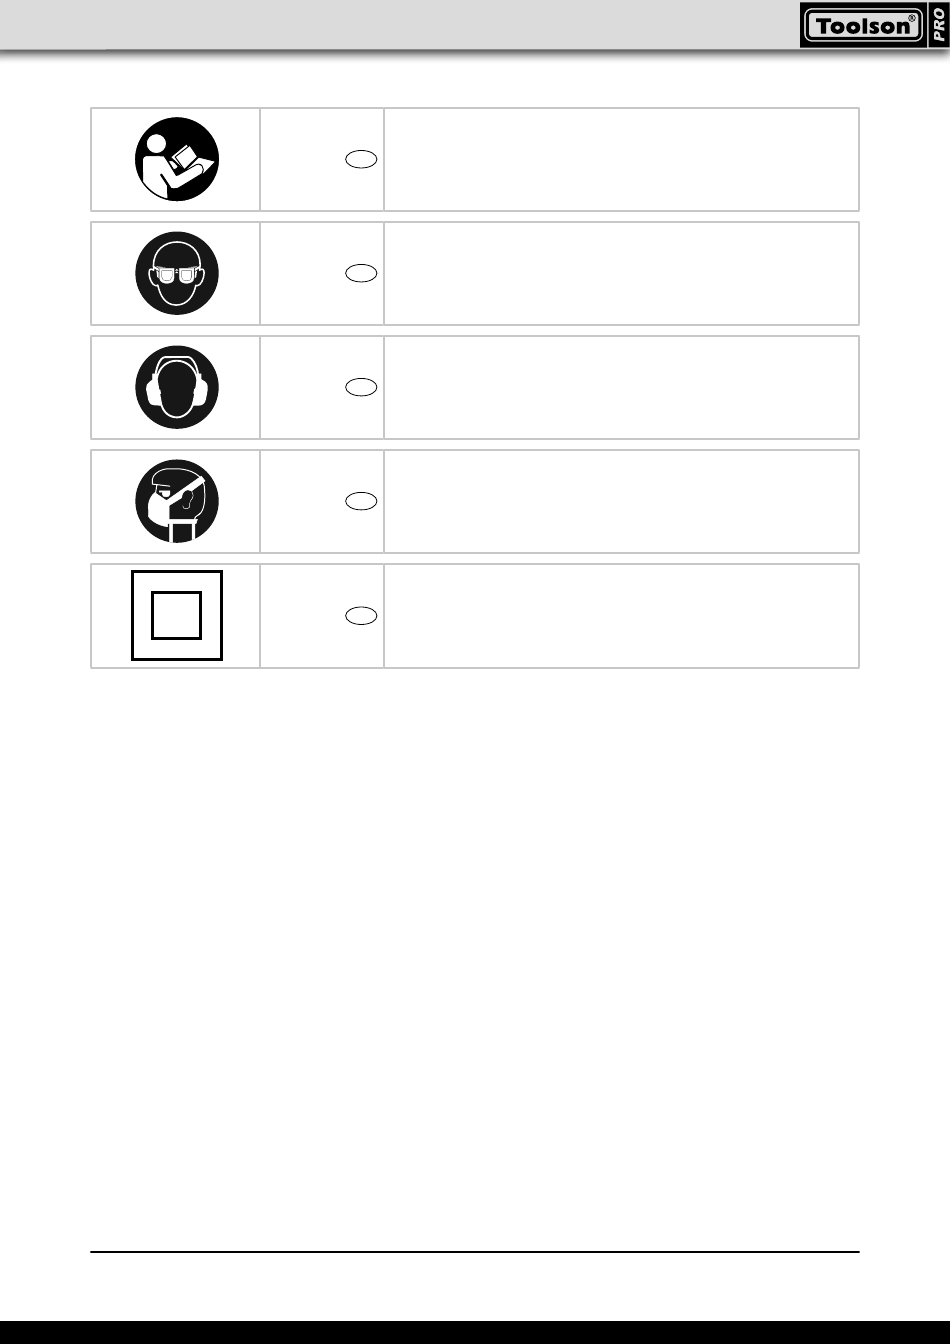950x1344 pixels.
Task: Click the inner square of the double insulation symbol
Action: pyautogui.click(x=177, y=615)
